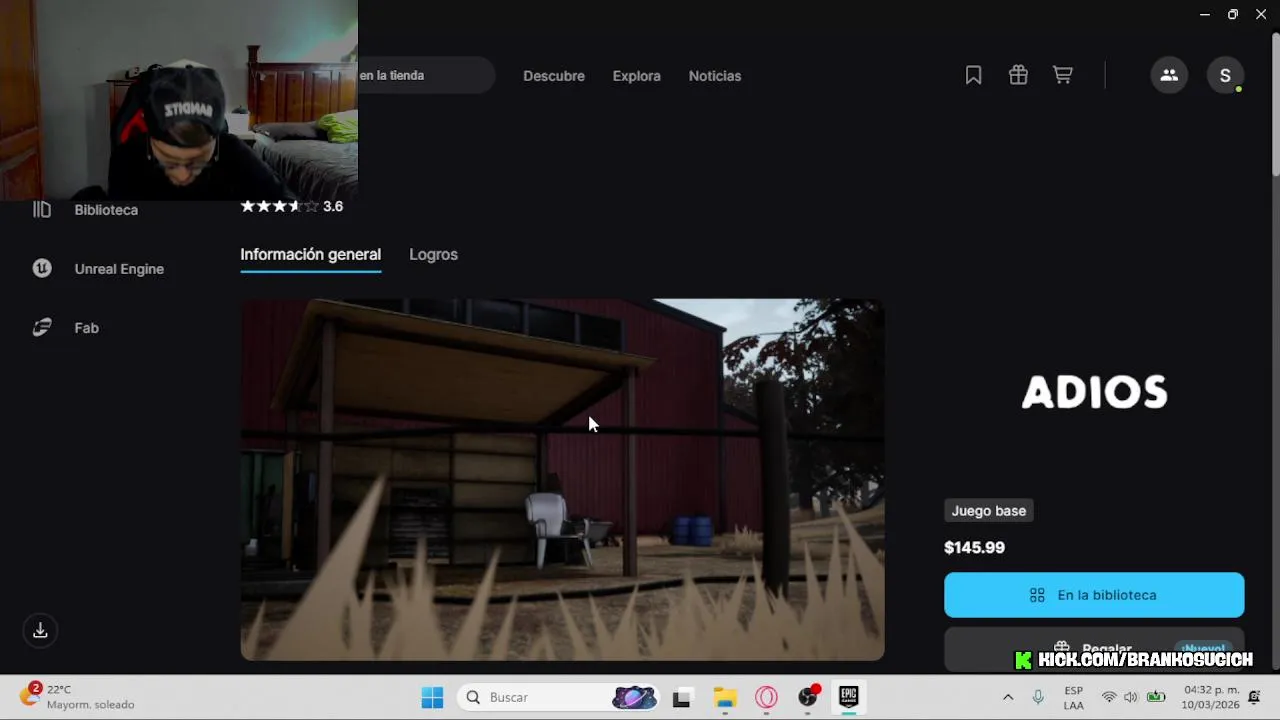Click the Unreal Engine logo icon
The width and height of the screenshot is (1280, 720).
click(42, 268)
